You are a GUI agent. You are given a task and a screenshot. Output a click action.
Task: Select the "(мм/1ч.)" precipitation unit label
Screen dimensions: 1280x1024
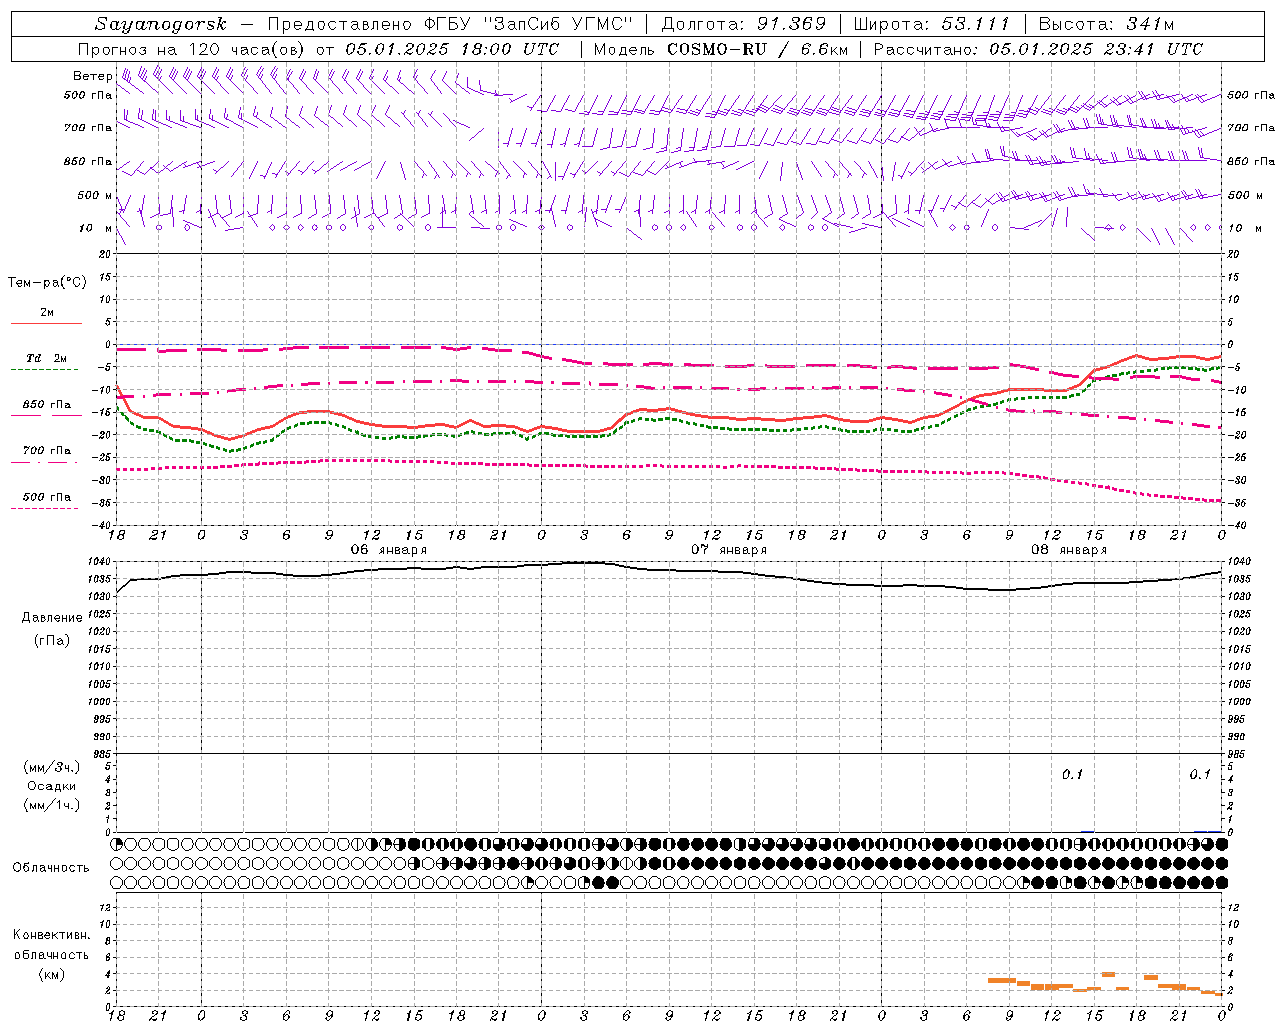coord(52,805)
